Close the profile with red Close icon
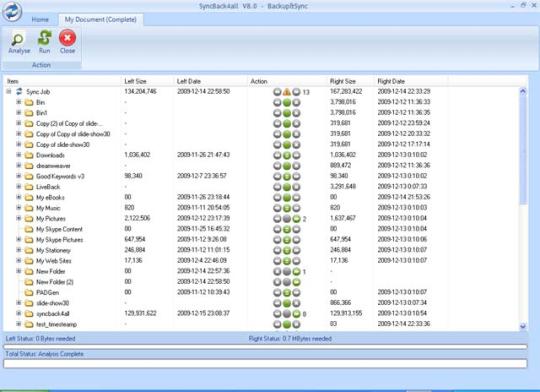540x392 pixels. [x=68, y=38]
